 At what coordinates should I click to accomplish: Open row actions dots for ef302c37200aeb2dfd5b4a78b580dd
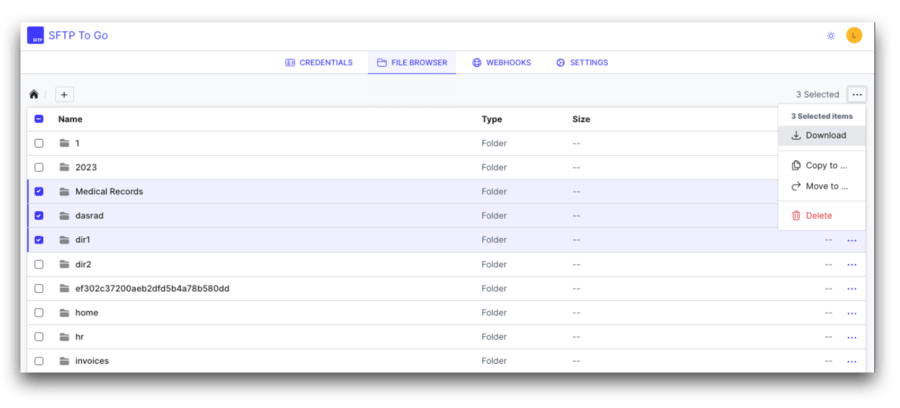click(852, 289)
